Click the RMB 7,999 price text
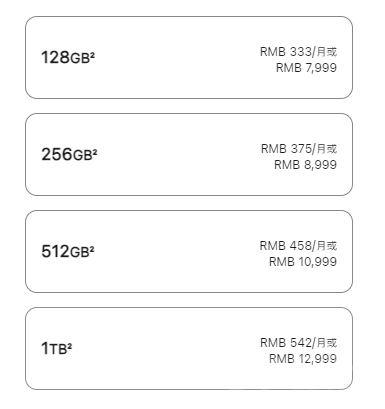Image resolution: width=385 pixels, height=409 pixels. point(306,68)
